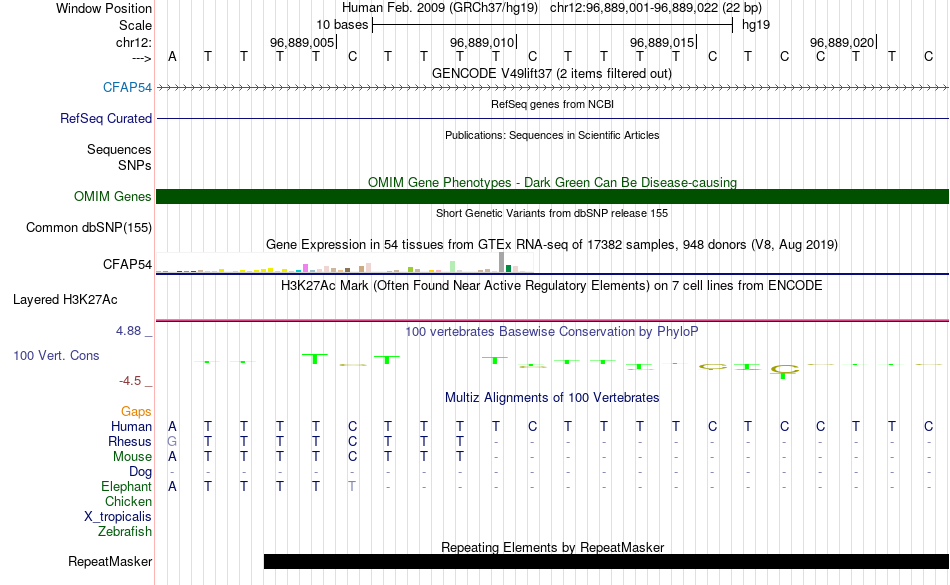The image size is (950, 585).
Task: Click the black RepeatMasker element bar
Action: click(606, 561)
